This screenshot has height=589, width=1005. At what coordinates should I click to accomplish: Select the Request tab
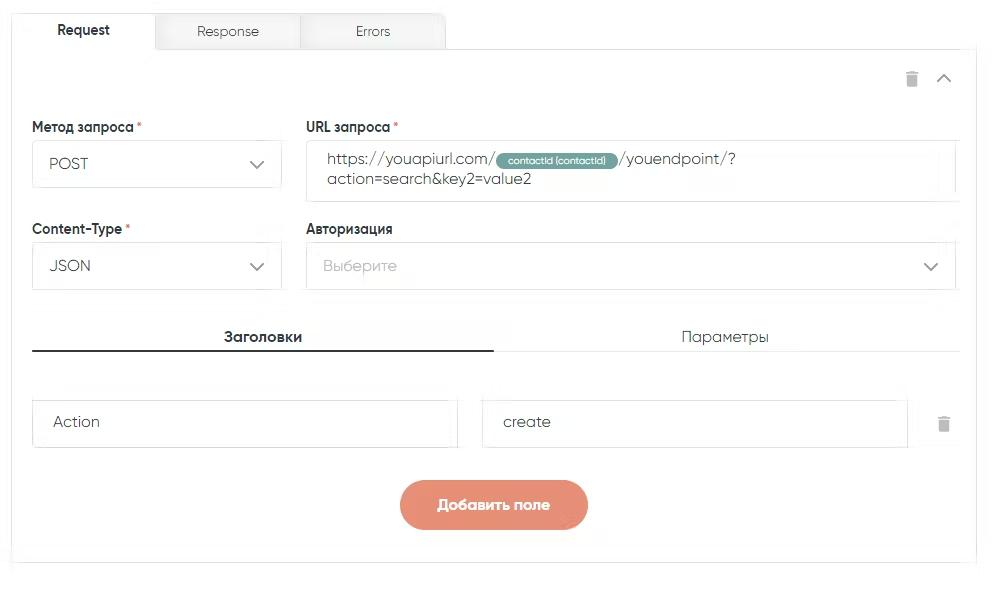[83, 30]
